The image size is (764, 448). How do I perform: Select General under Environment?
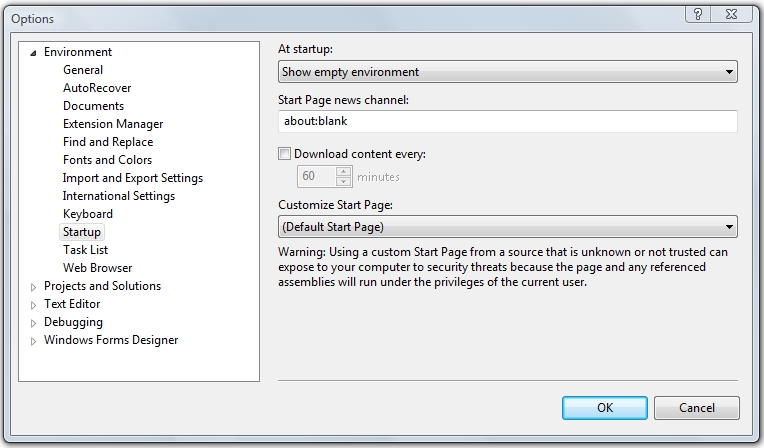(x=83, y=70)
